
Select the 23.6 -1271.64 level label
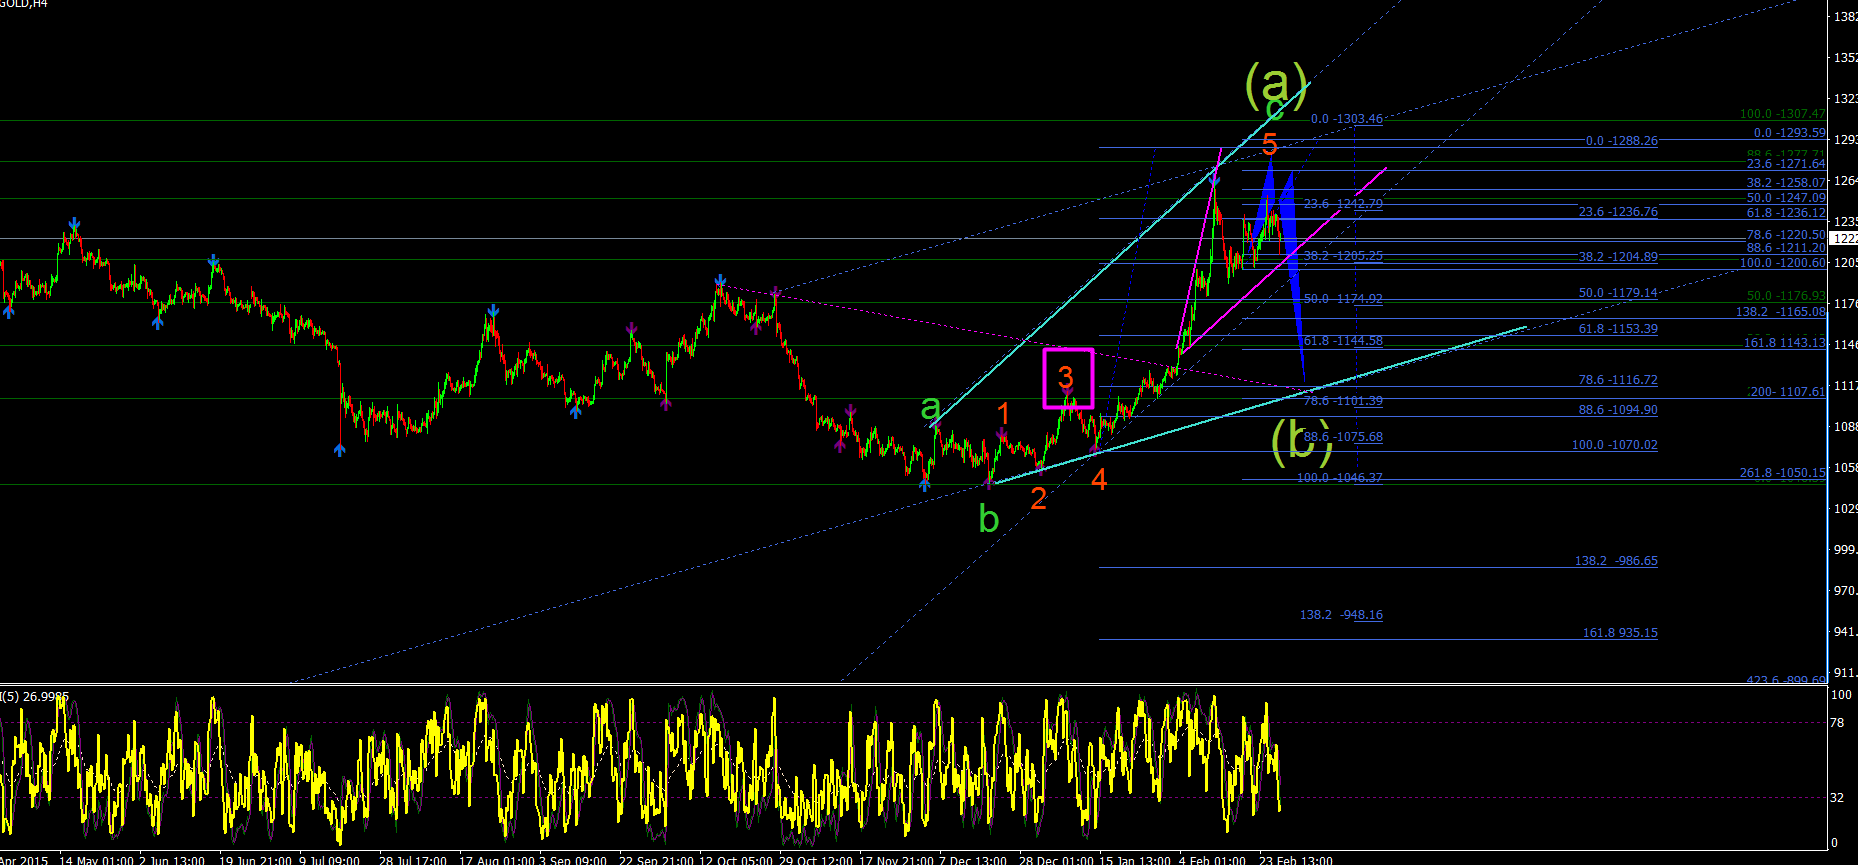point(1786,164)
